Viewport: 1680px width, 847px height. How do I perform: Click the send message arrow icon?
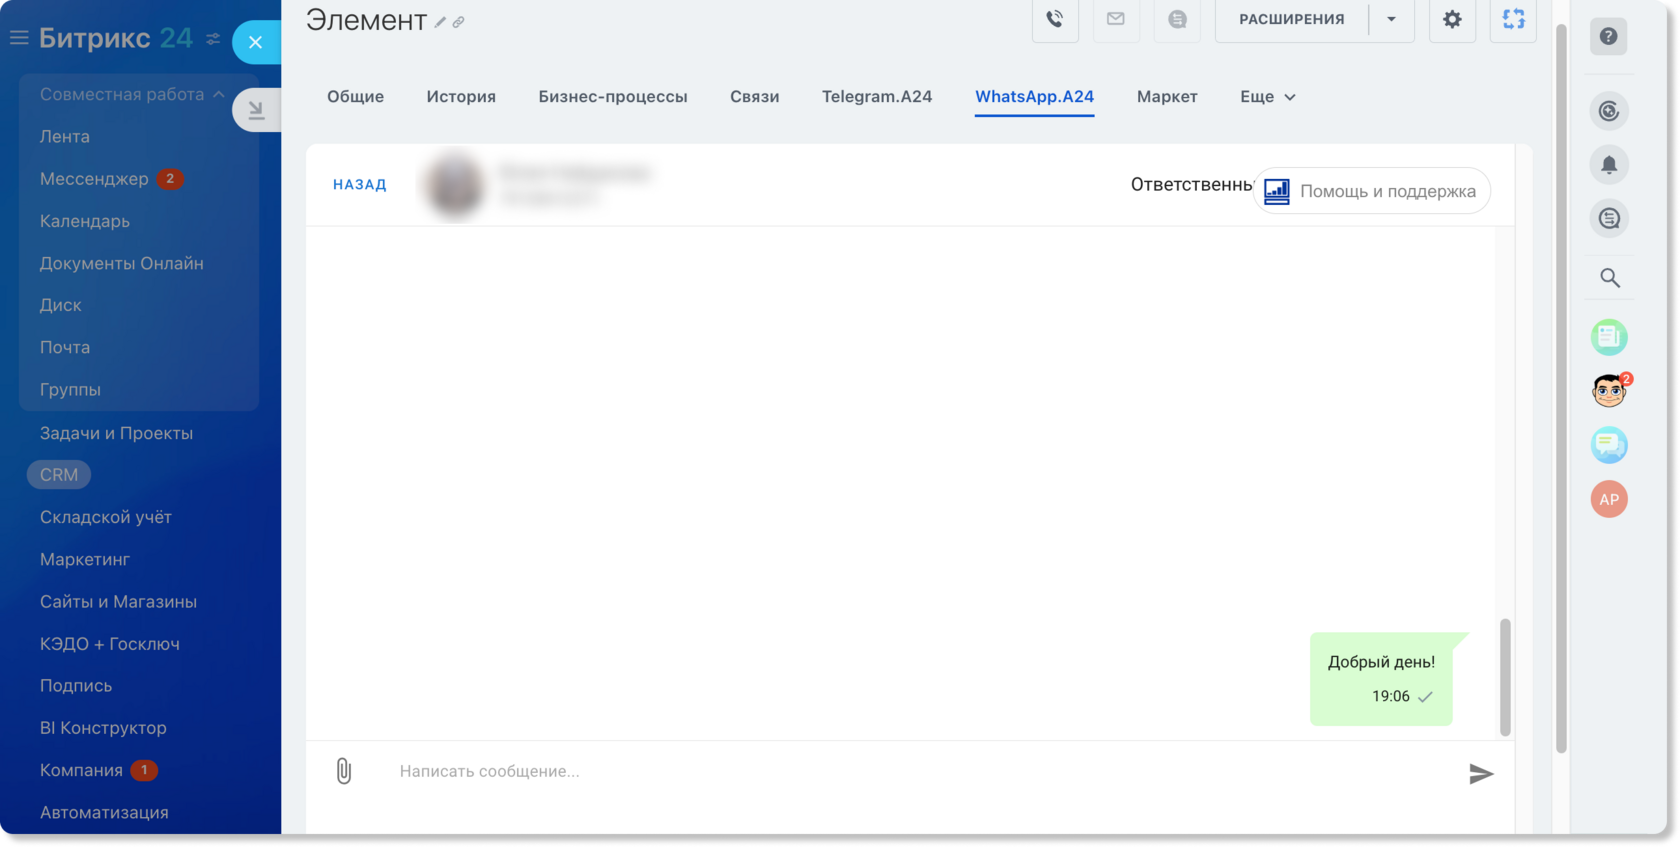coord(1481,773)
